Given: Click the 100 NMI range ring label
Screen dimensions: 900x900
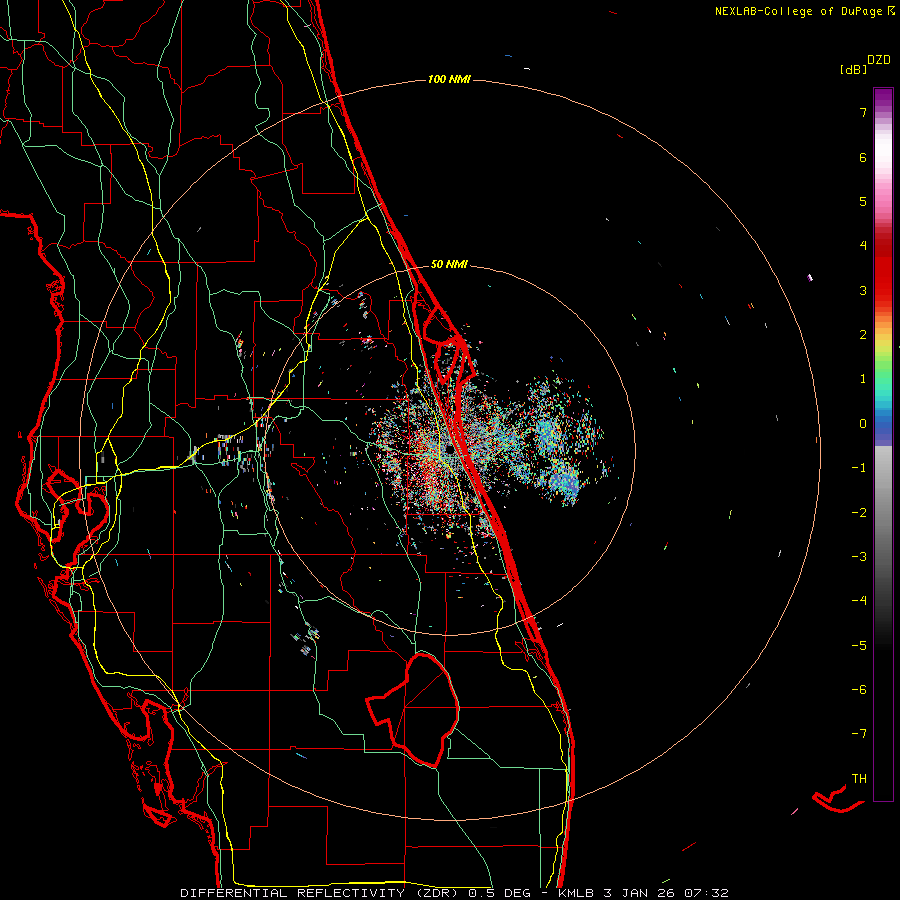Looking at the screenshot, I should pos(449,79).
